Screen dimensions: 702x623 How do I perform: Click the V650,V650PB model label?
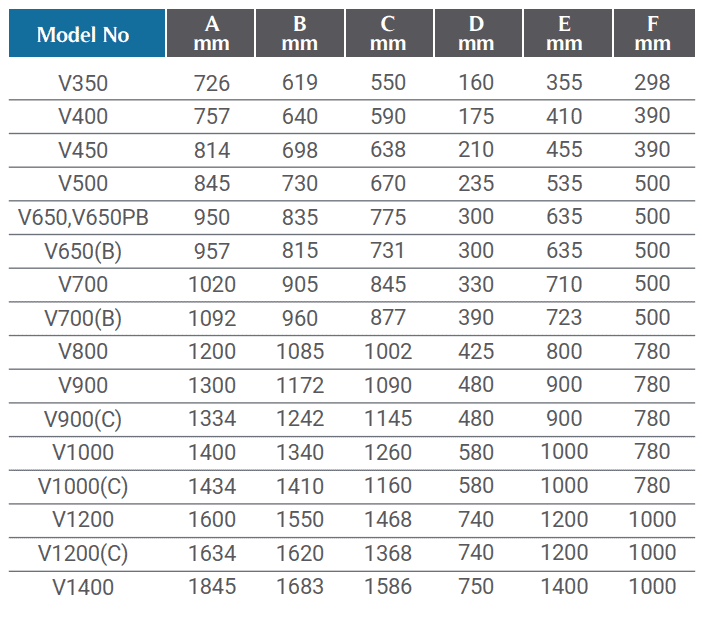point(83,218)
